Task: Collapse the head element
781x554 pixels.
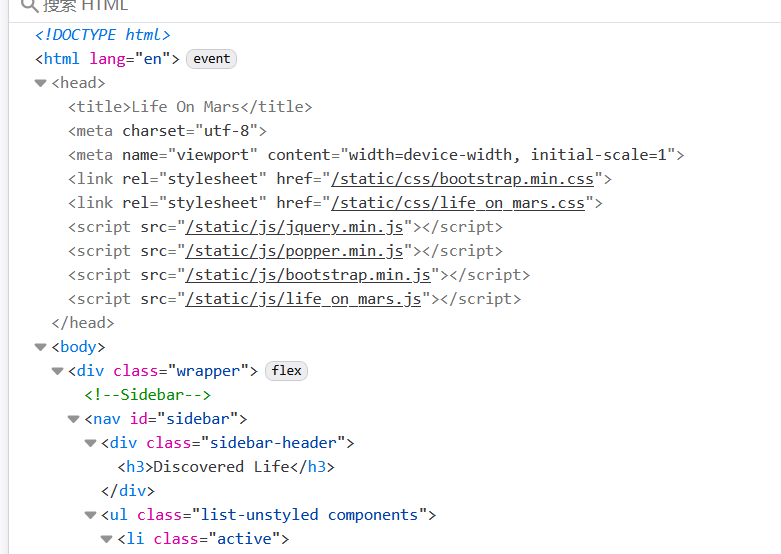Action: coord(40,83)
